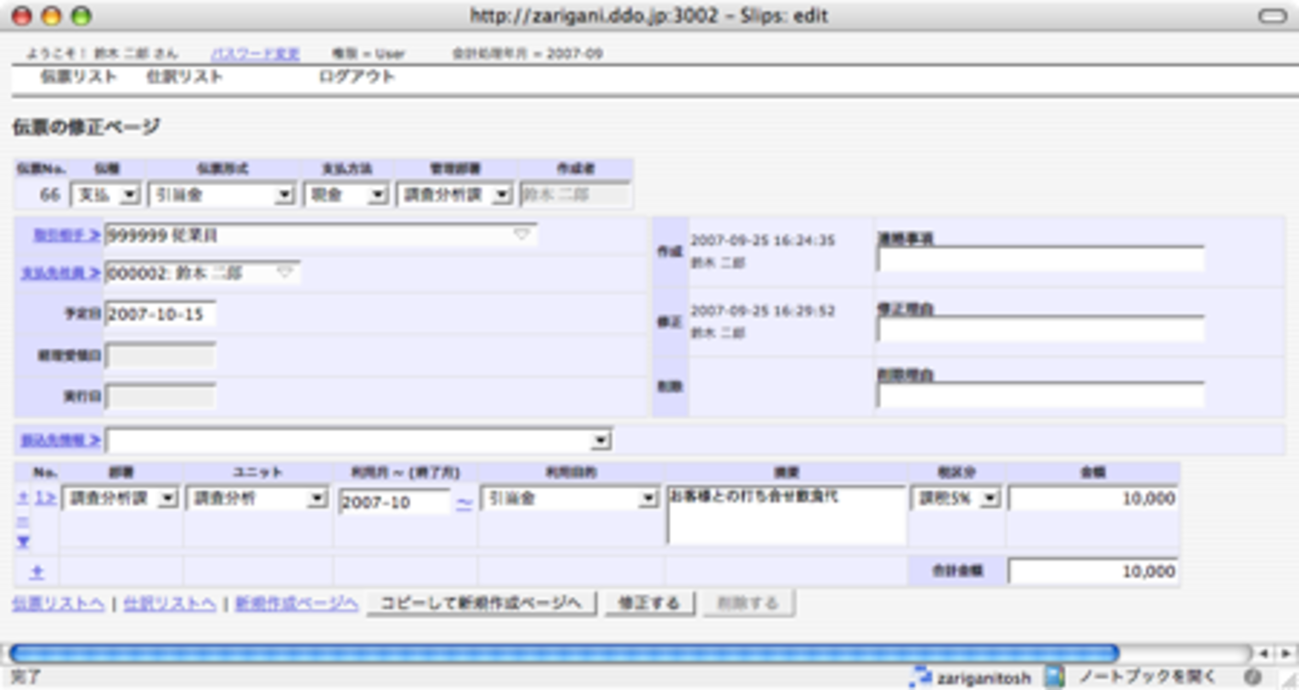Click the パスワード変更 link
The height and width of the screenshot is (690, 1299).
255,53
